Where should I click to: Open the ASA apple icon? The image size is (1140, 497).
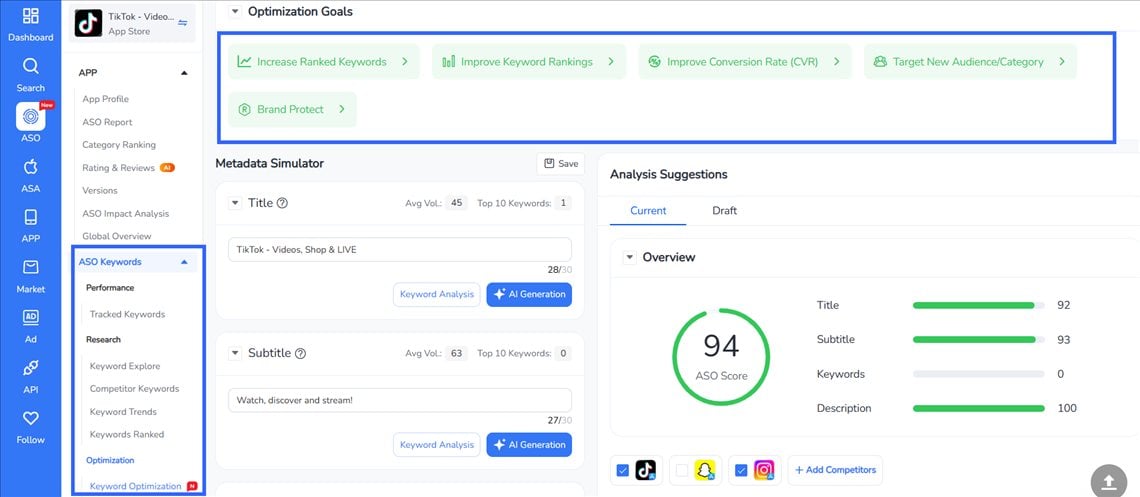click(x=31, y=167)
